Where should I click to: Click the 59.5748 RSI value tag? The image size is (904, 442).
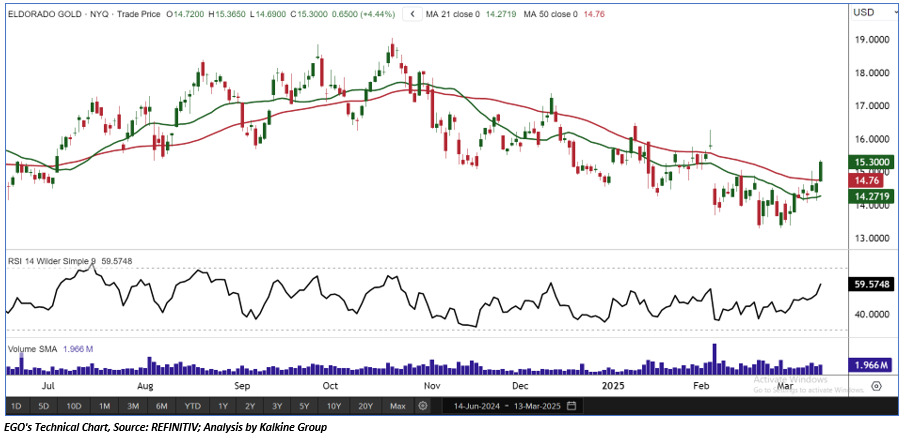tap(871, 284)
